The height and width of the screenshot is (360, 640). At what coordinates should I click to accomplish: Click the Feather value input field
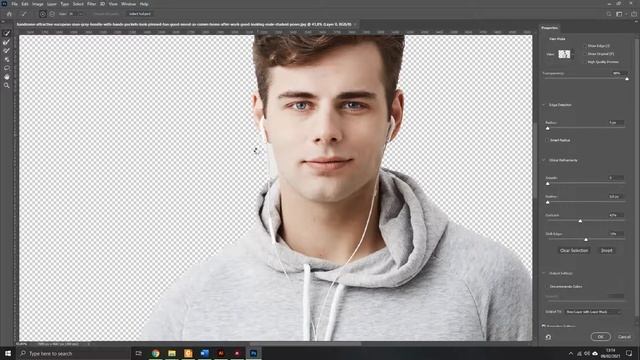tap(616, 196)
